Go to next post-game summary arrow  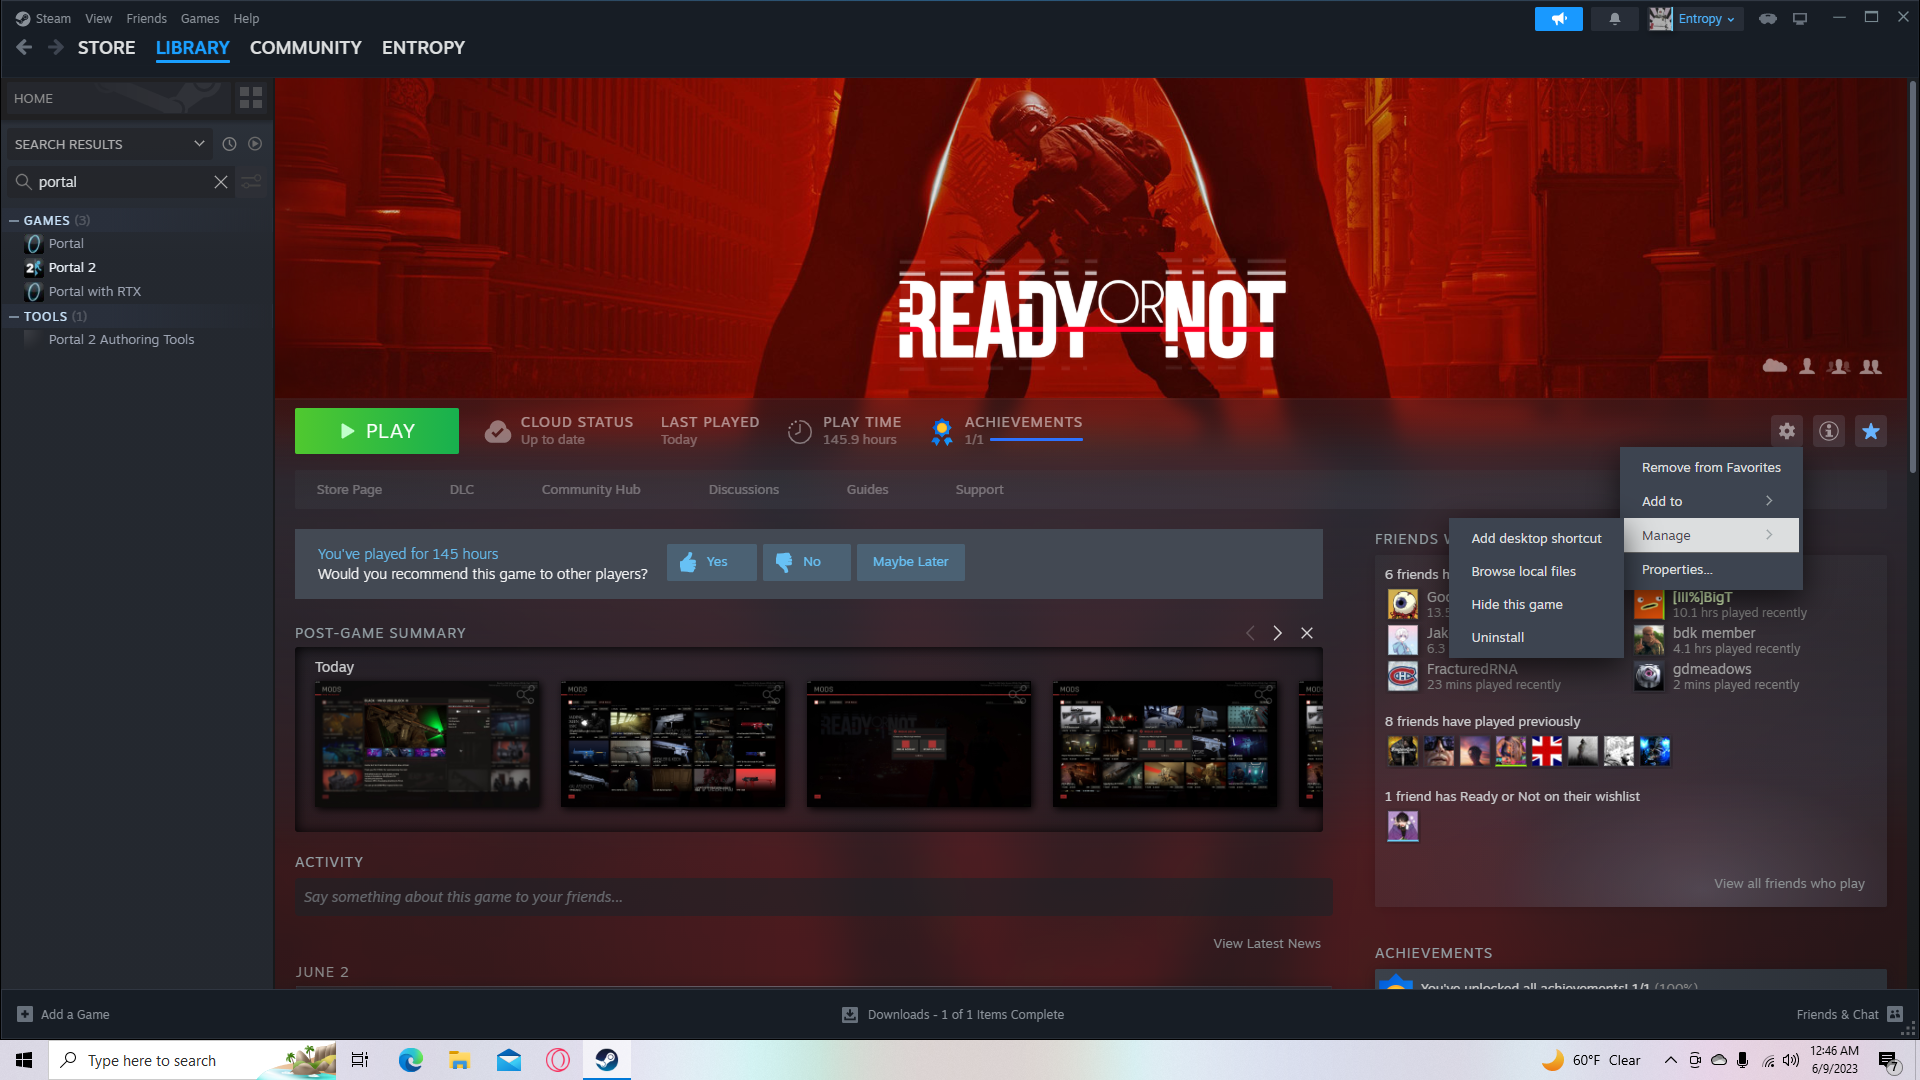1277,634
